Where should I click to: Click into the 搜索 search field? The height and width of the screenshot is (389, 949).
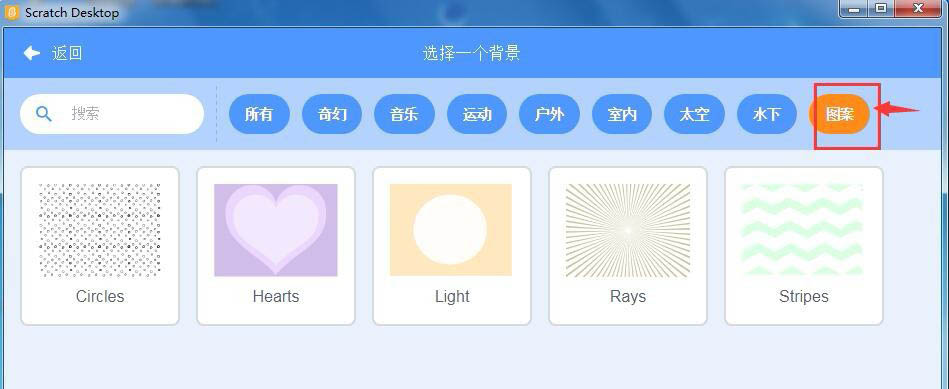pyautogui.click(x=112, y=114)
